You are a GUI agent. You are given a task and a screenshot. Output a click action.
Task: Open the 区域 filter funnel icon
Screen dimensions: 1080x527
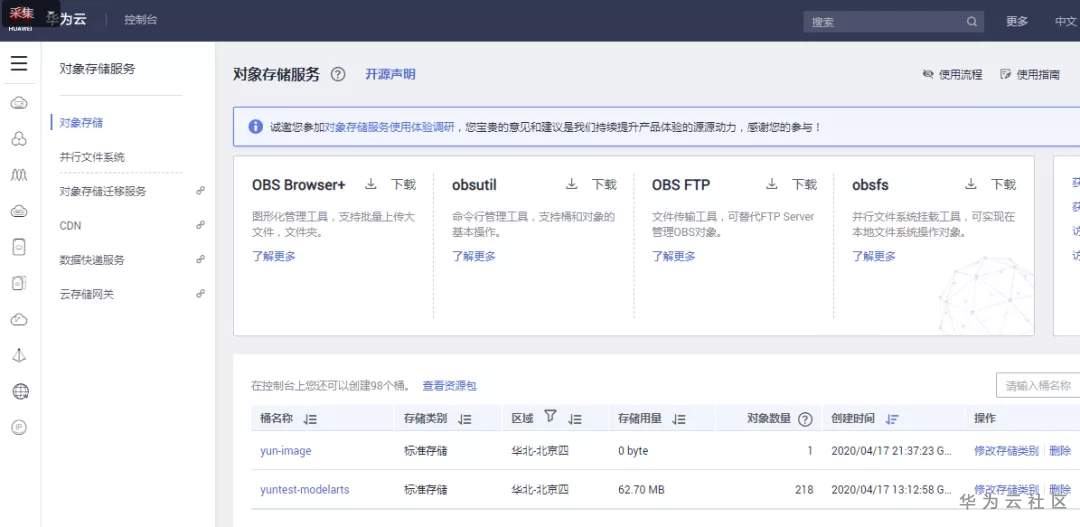(x=550, y=415)
